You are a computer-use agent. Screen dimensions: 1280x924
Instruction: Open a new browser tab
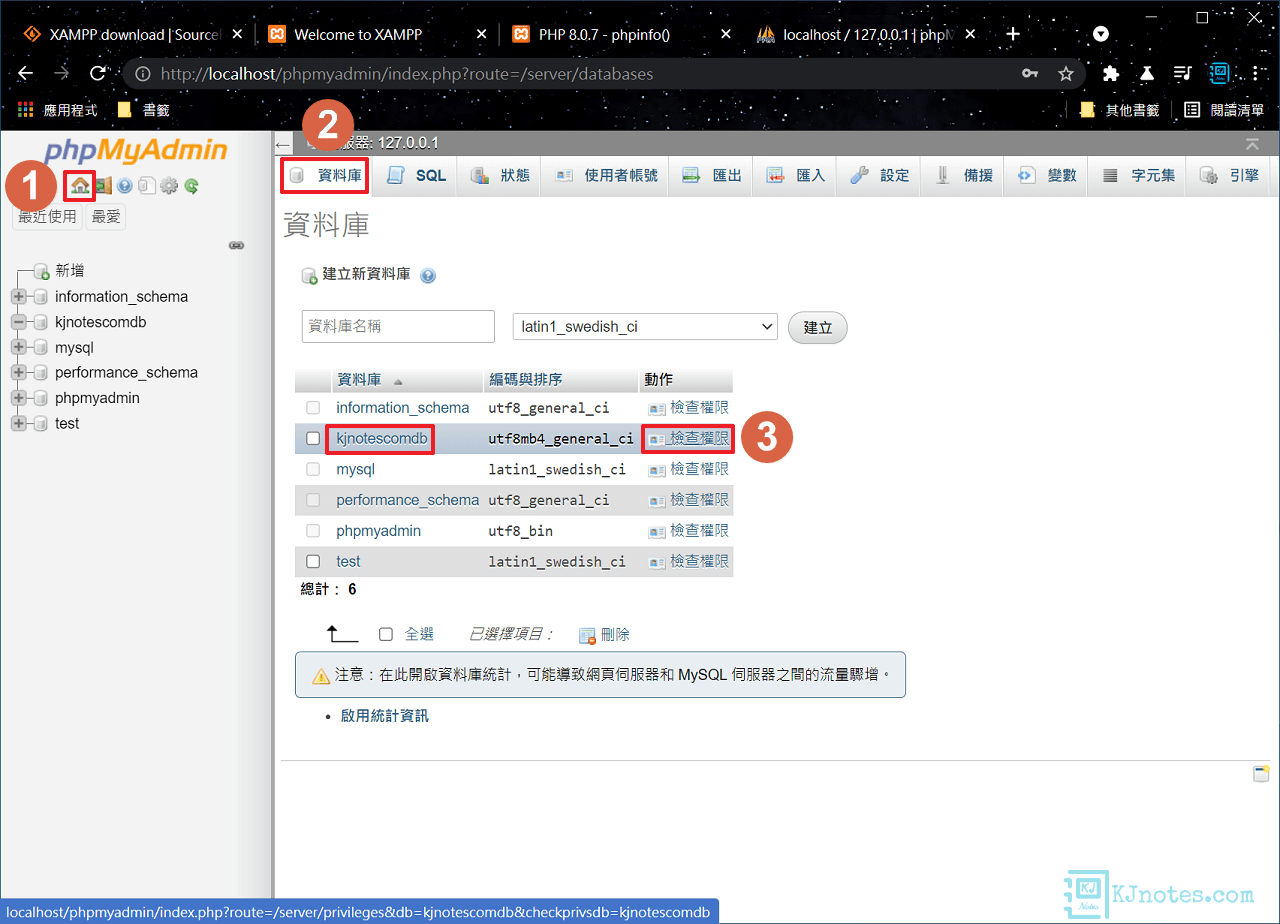[x=1013, y=34]
